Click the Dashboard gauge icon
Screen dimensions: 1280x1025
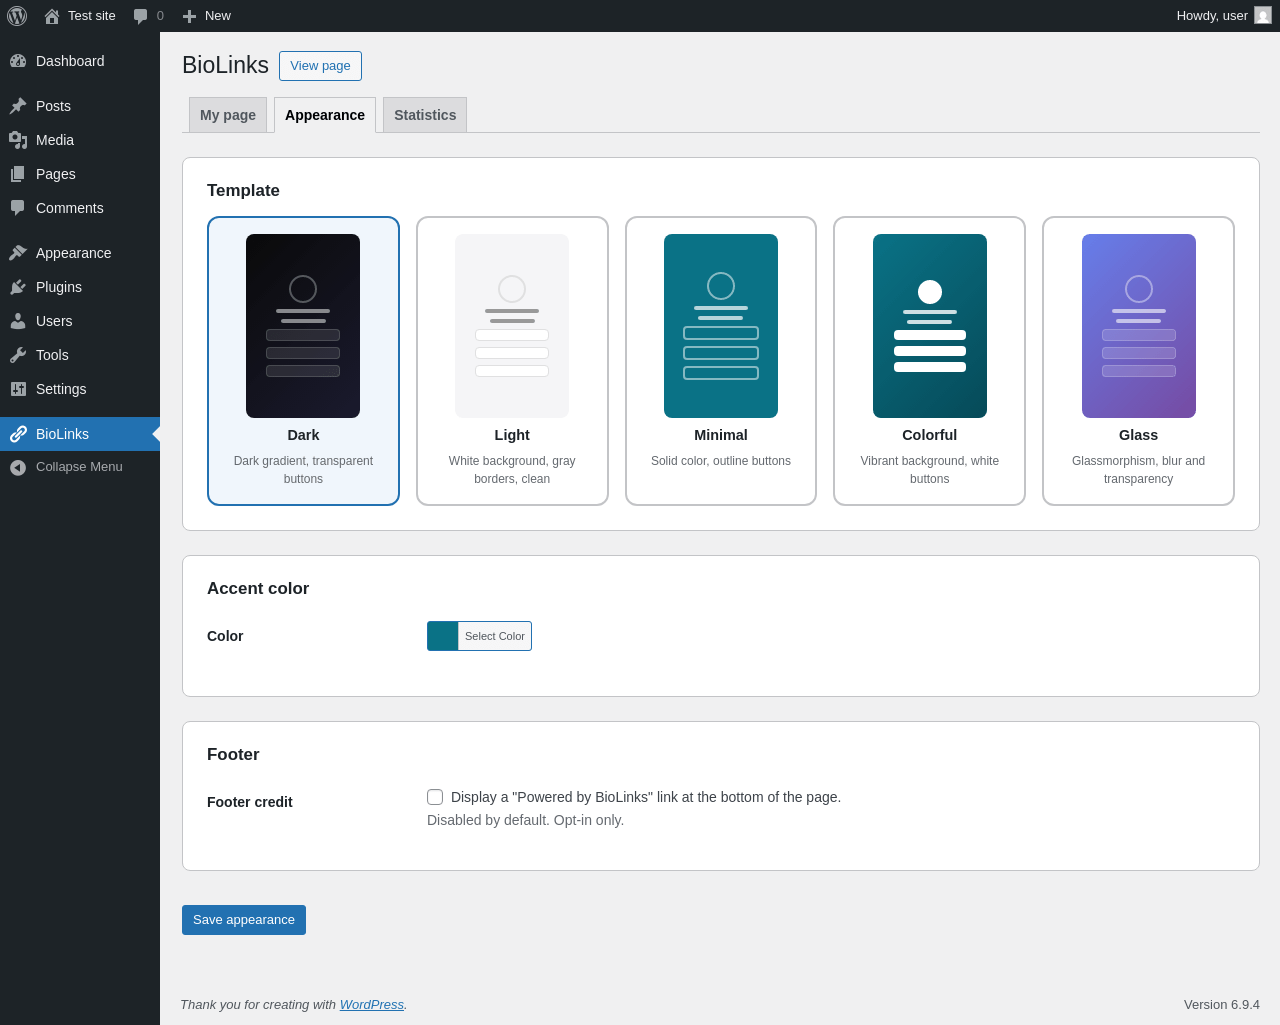coord(18,61)
